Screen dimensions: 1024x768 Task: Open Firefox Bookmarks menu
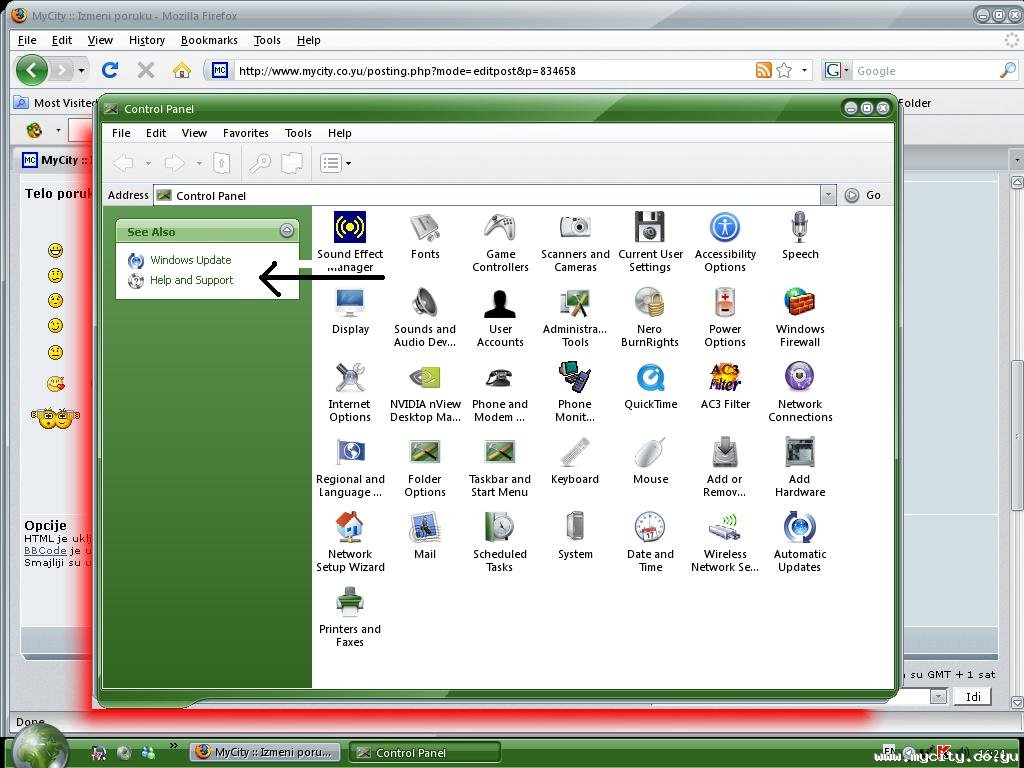point(209,40)
